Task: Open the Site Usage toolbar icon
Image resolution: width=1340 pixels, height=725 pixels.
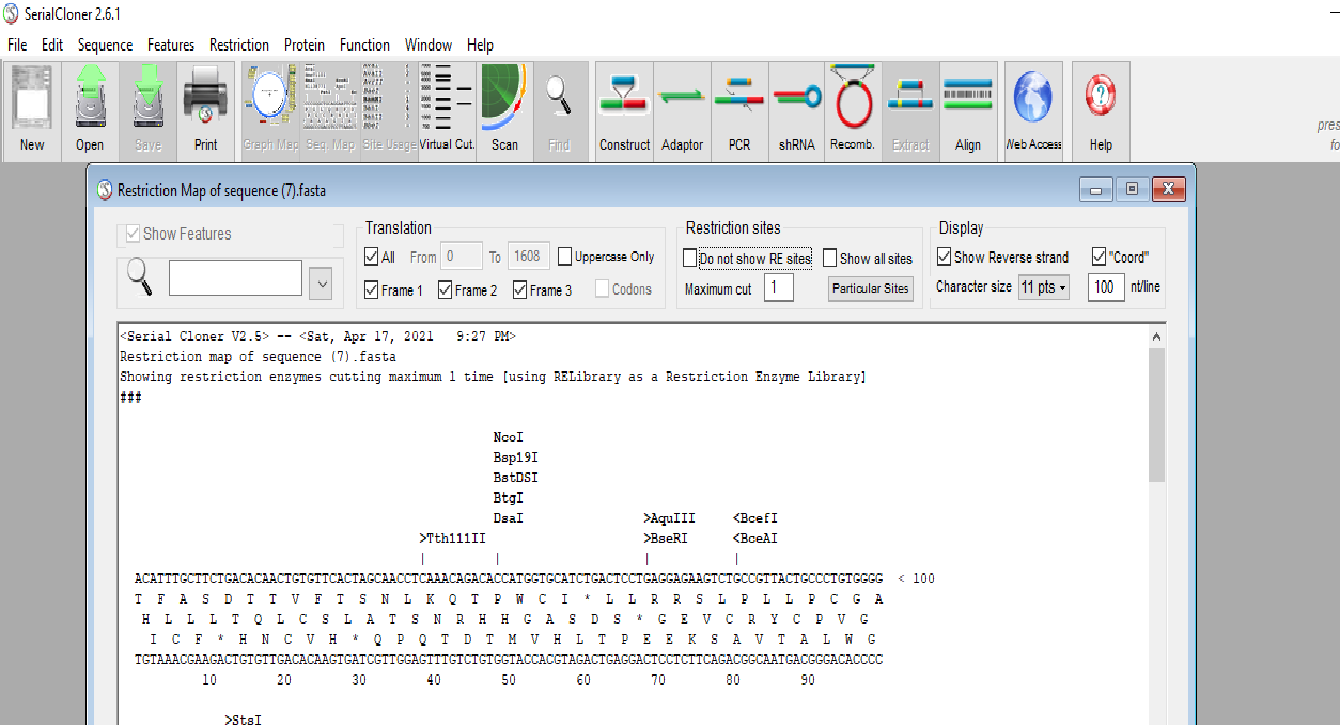Action: click(389, 110)
